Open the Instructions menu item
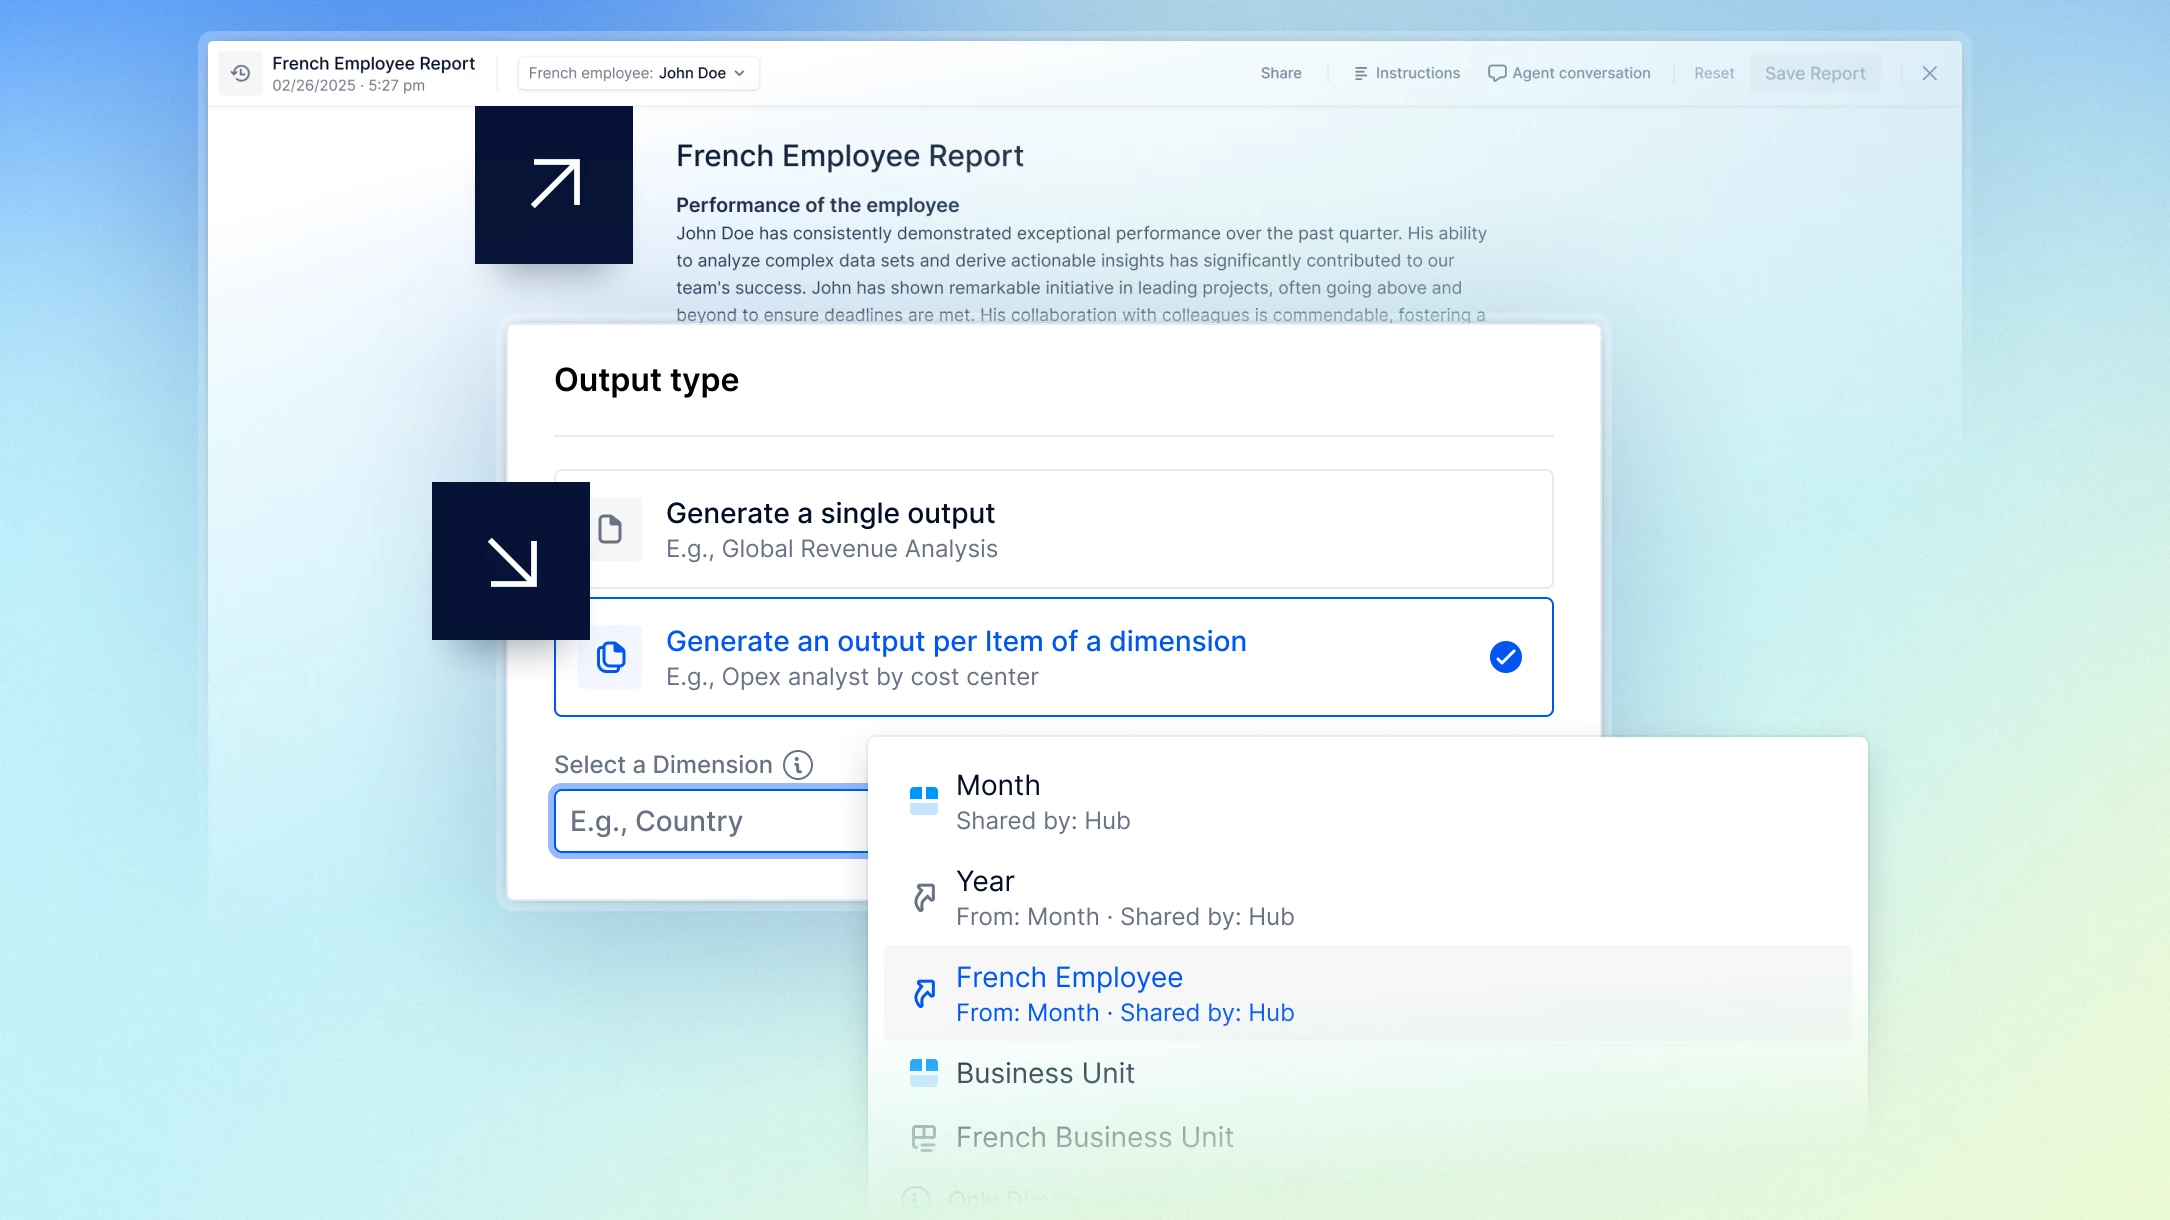Screen dimensions: 2170x1220 (x=1407, y=73)
